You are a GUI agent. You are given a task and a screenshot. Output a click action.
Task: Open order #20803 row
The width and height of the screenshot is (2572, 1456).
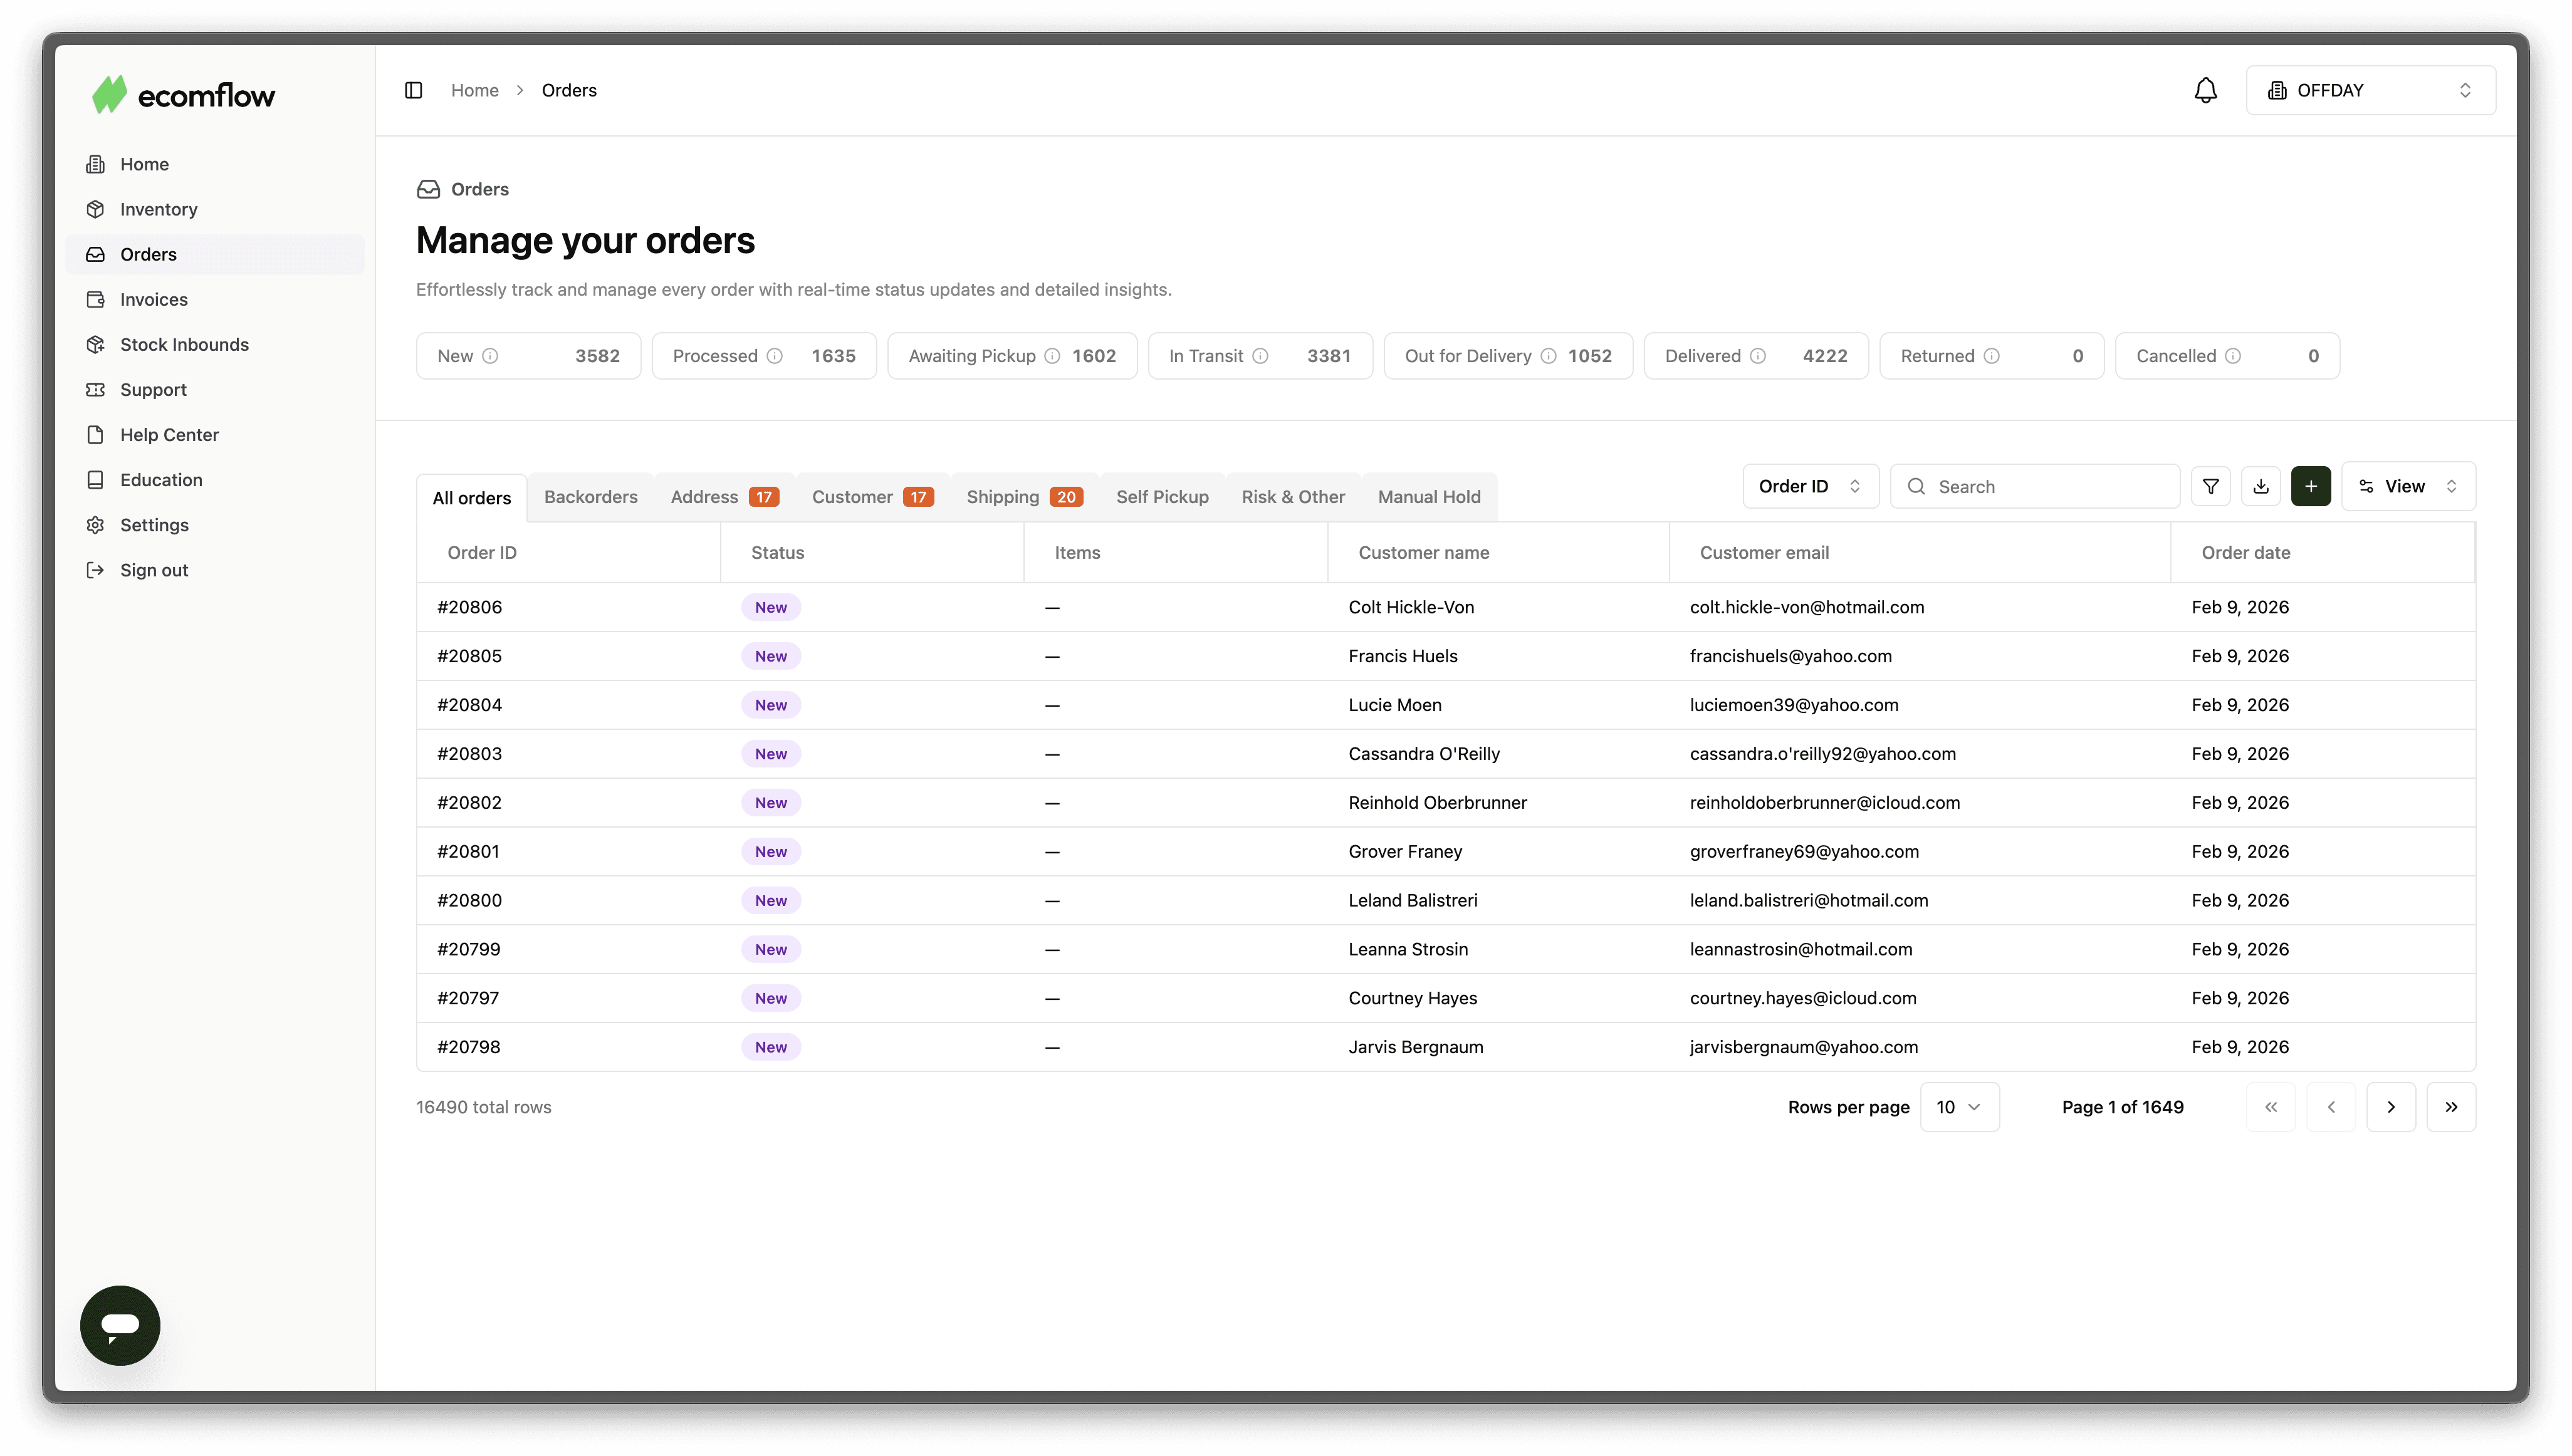[469, 754]
